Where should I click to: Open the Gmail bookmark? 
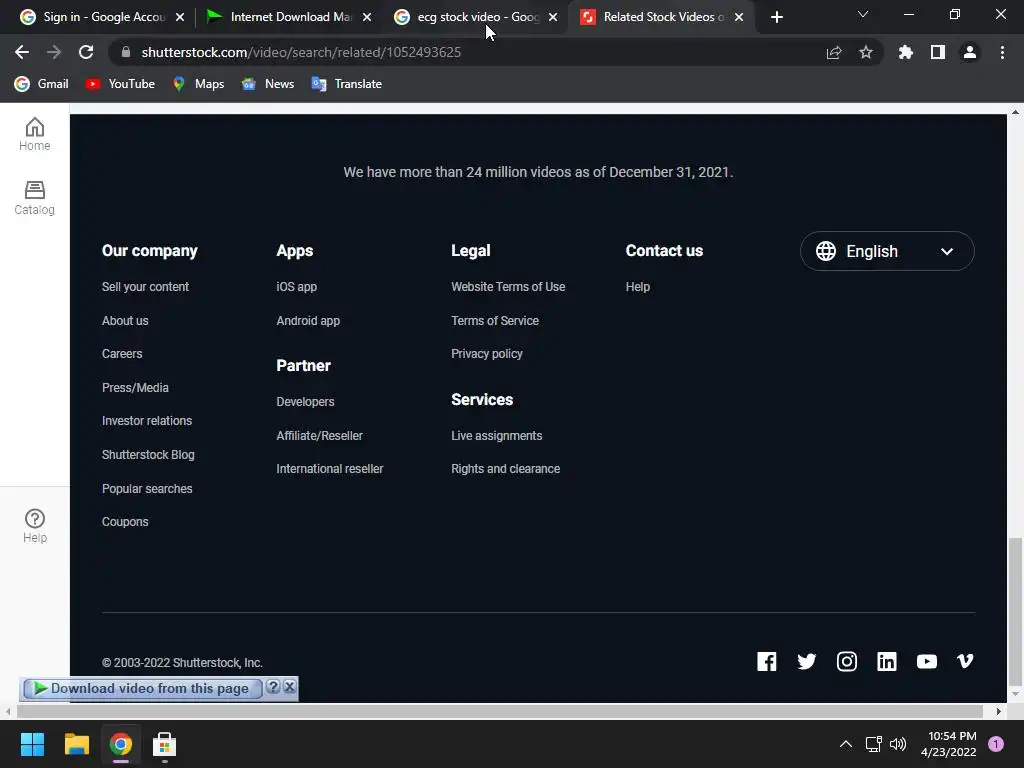(x=42, y=84)
